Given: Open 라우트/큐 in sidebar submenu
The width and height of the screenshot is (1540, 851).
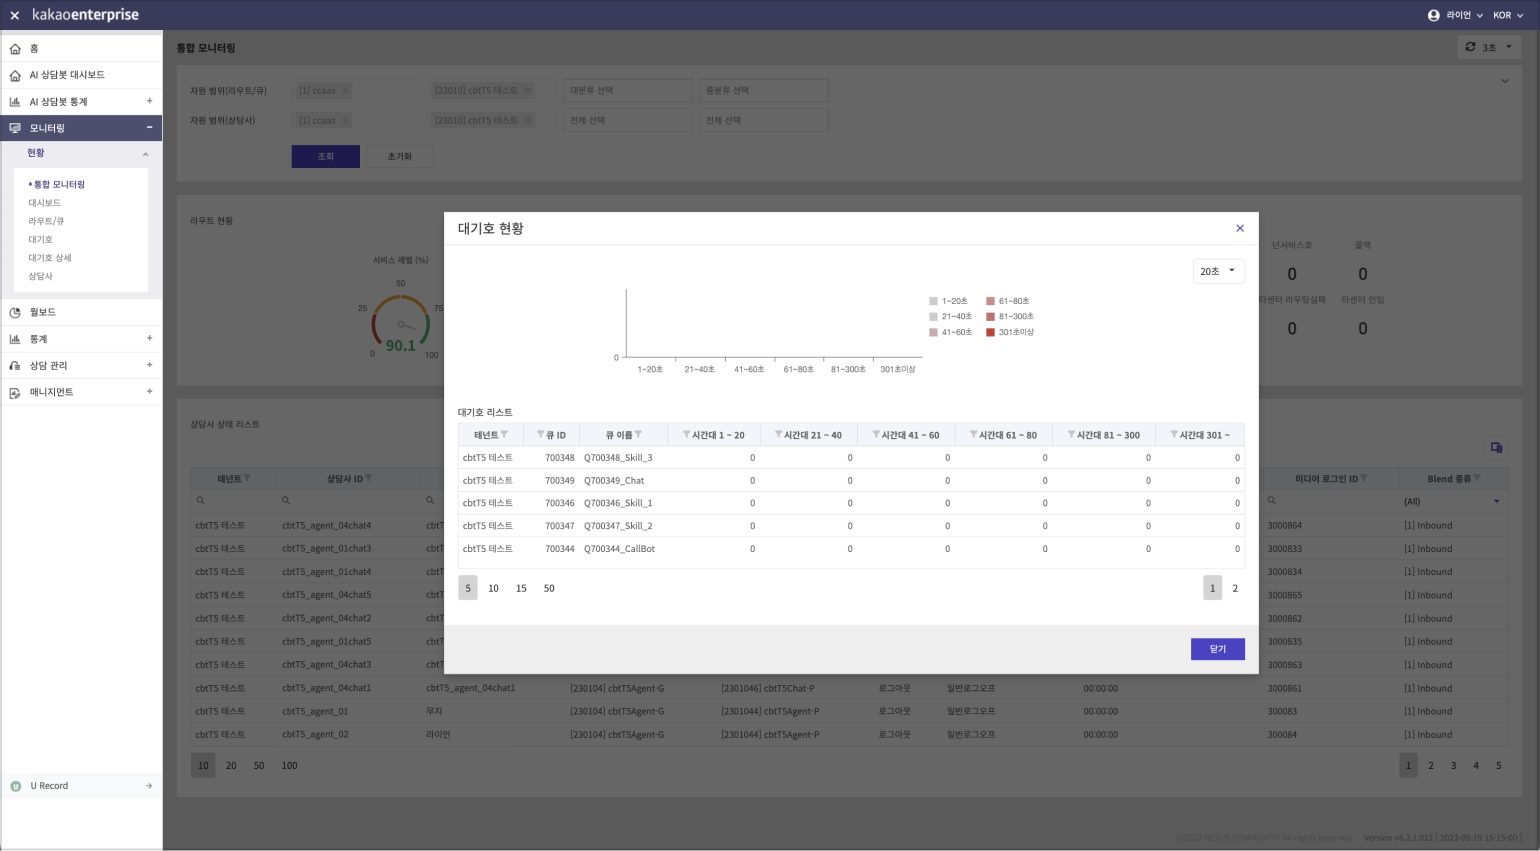Looking at the screenshot, I should 46,221.
